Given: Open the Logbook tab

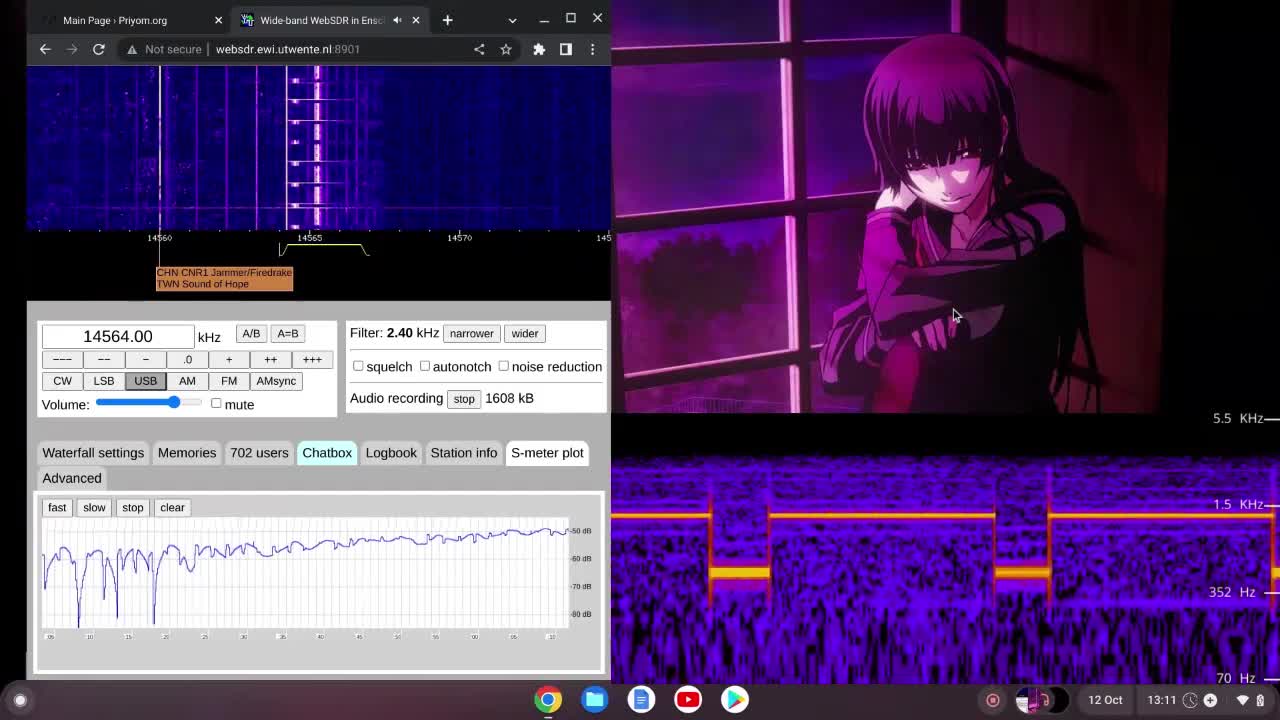Looking at the screenshot, I should tap(391, 453).
